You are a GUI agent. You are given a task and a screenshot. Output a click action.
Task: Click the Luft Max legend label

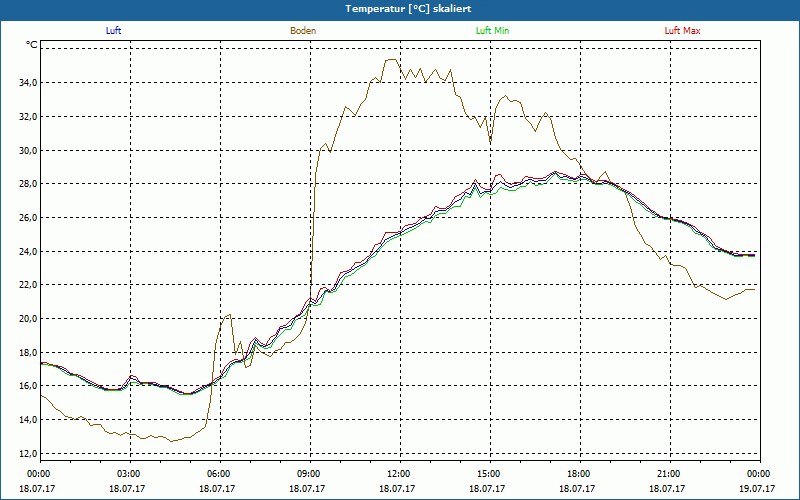pyautogui.click(x=682, y=31)
